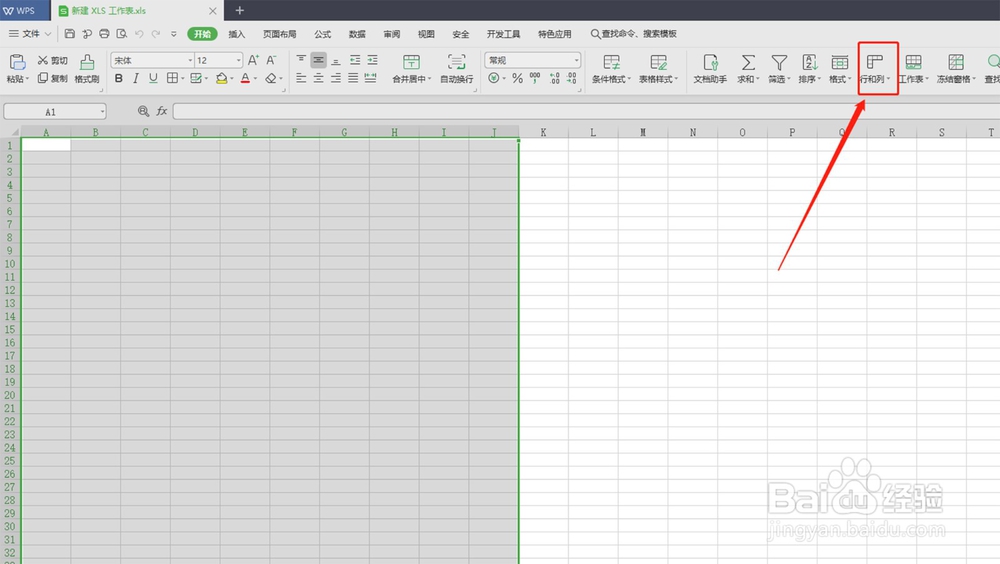Click the Home (开始) tab button
Viewport: 1000px width, 564px height.
202,34
